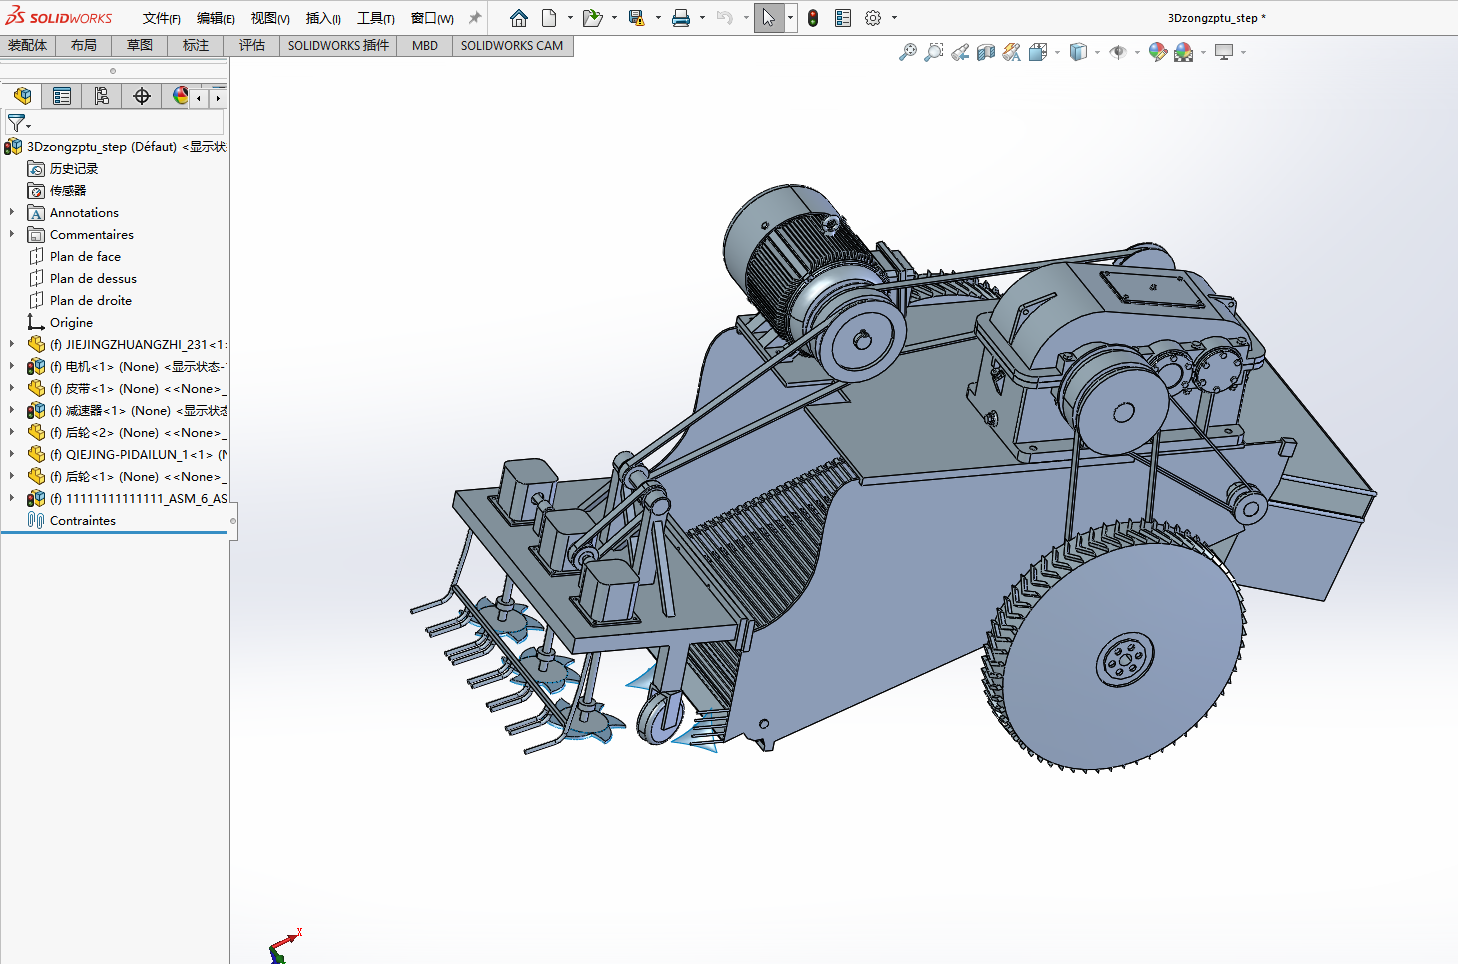Click Zoom to Fit magnifier
The height and width of the screenshot is (964, 1458).
click(907, 52)
